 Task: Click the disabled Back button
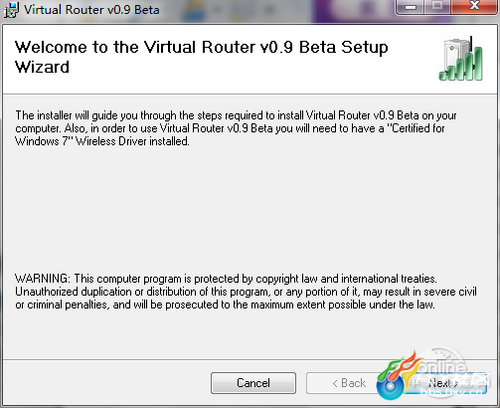[349, 383]
